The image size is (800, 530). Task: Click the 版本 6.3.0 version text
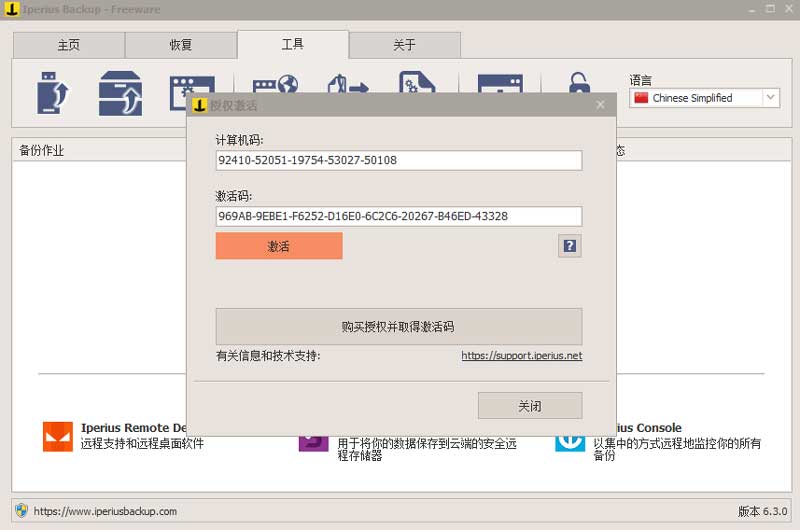(762, 511)
